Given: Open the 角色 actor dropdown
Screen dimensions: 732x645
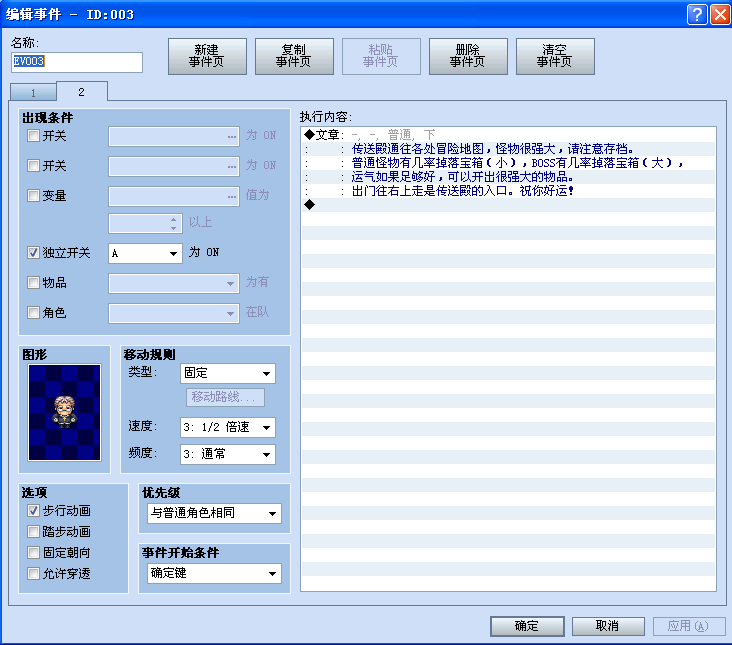Looking at the screenshot, I should tap(174, 313).
